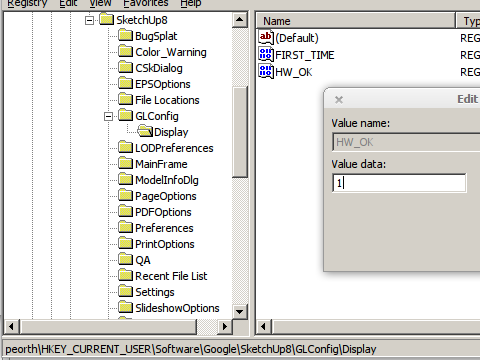Screen dimensions: 480x360
Task: Select the Color_Warning folder icon
Action: (x=126, y=51)
